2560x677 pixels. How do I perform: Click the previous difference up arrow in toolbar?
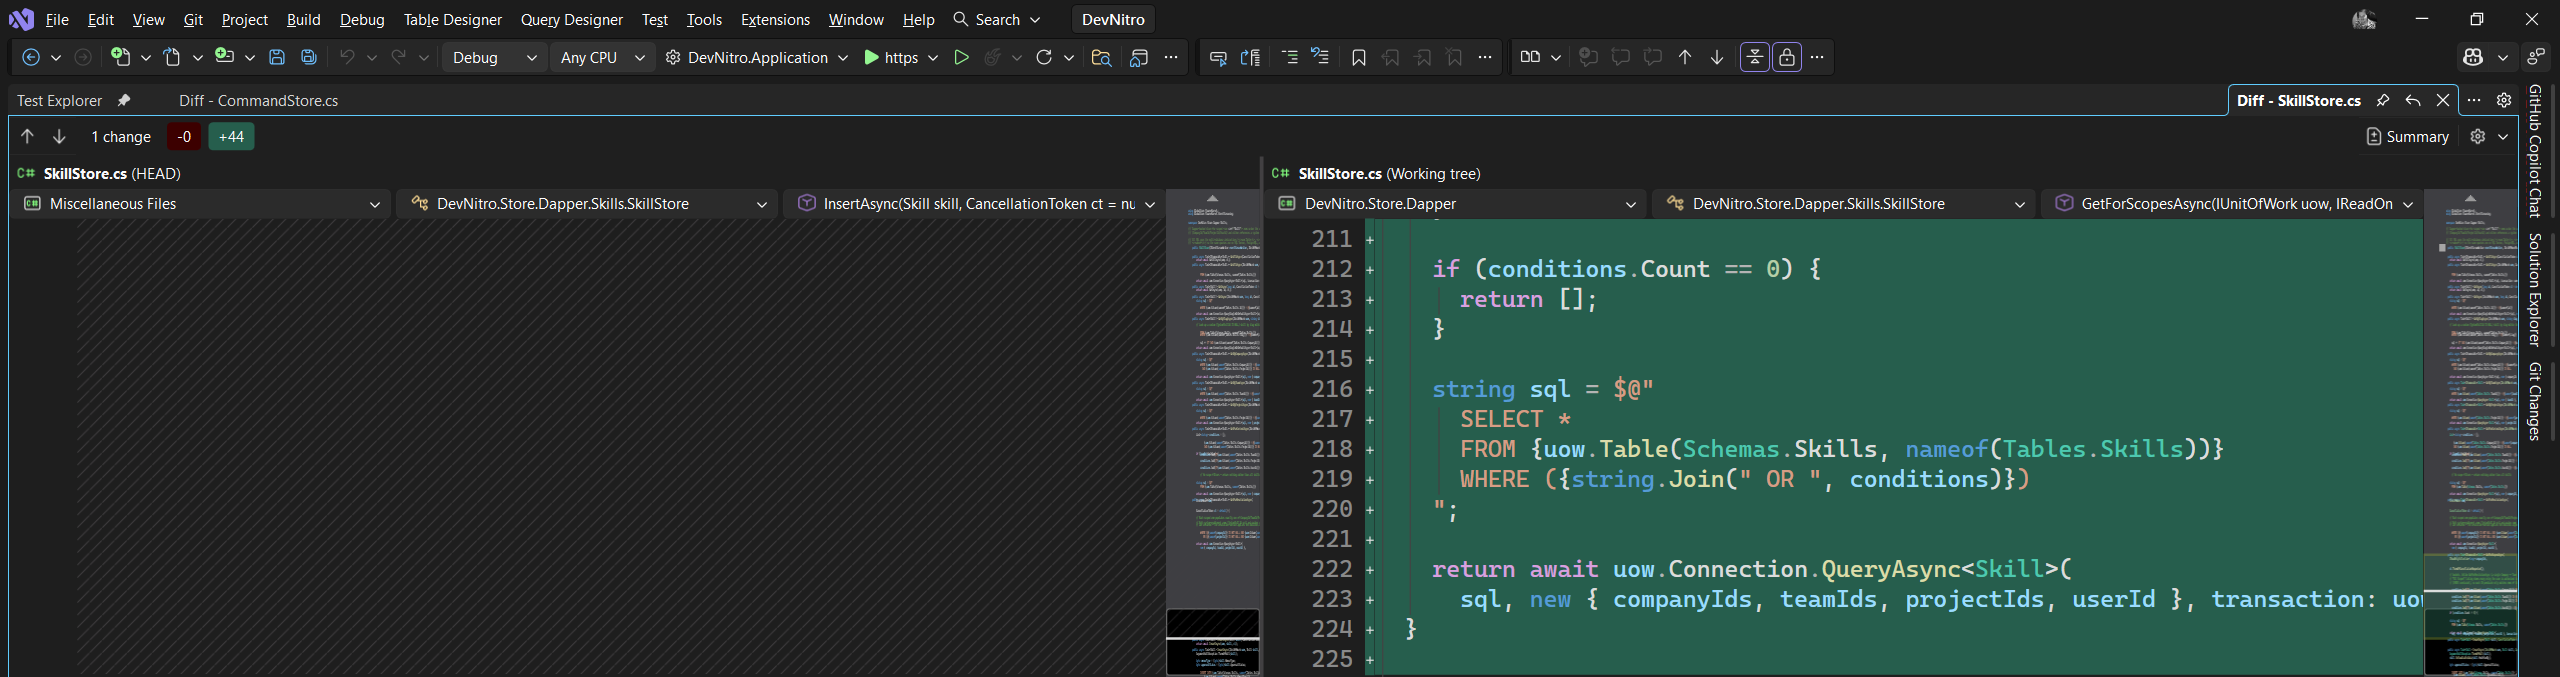[x=1685, y=58]
